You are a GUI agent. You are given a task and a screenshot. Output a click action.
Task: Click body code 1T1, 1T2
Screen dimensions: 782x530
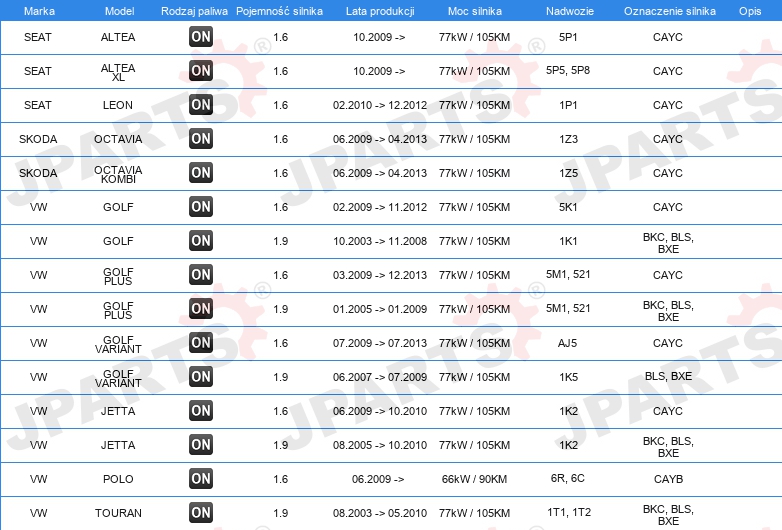point(569,512)
